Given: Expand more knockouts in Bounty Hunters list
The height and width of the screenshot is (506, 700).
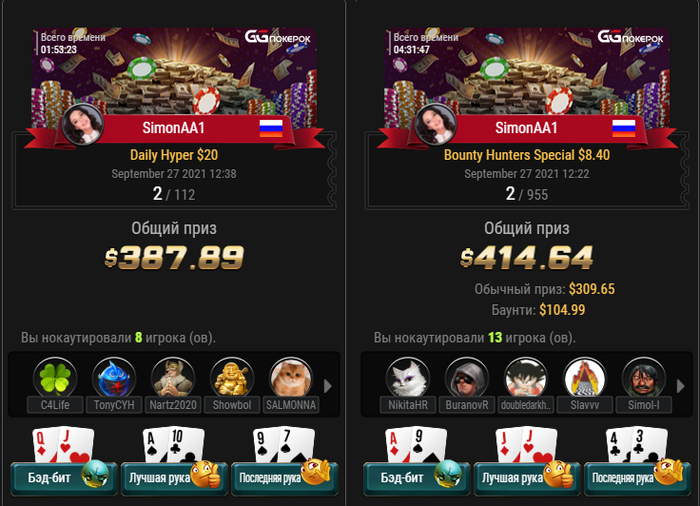Looking at the screenshot, I should tap(680, 386).
